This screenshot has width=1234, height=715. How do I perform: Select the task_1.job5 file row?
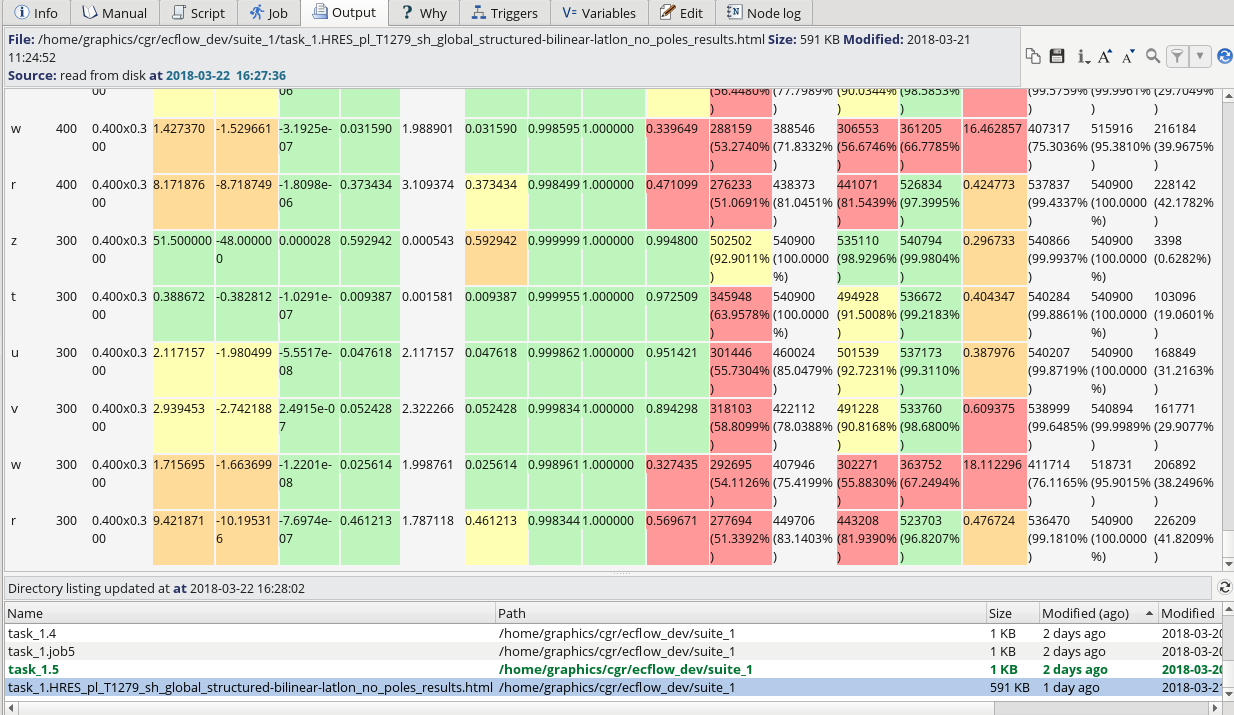point(41,651)
